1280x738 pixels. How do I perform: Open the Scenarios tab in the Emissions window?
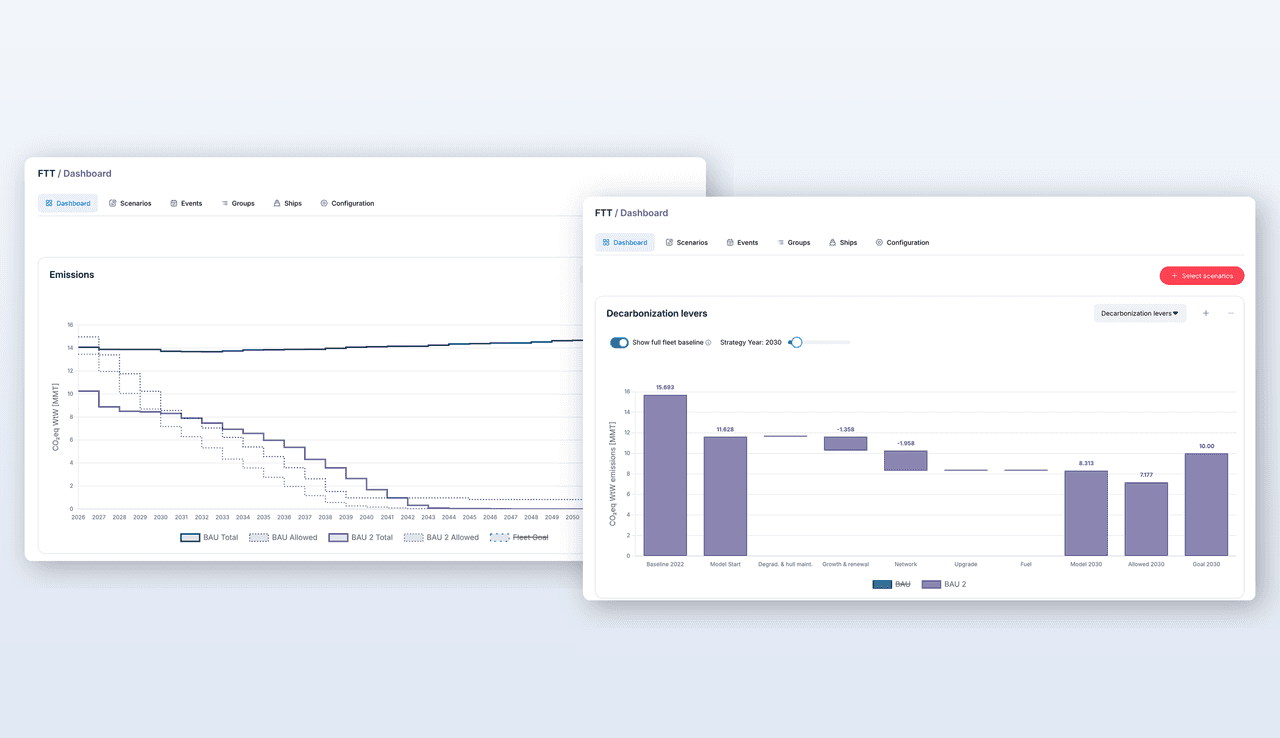tap(130, 203)
